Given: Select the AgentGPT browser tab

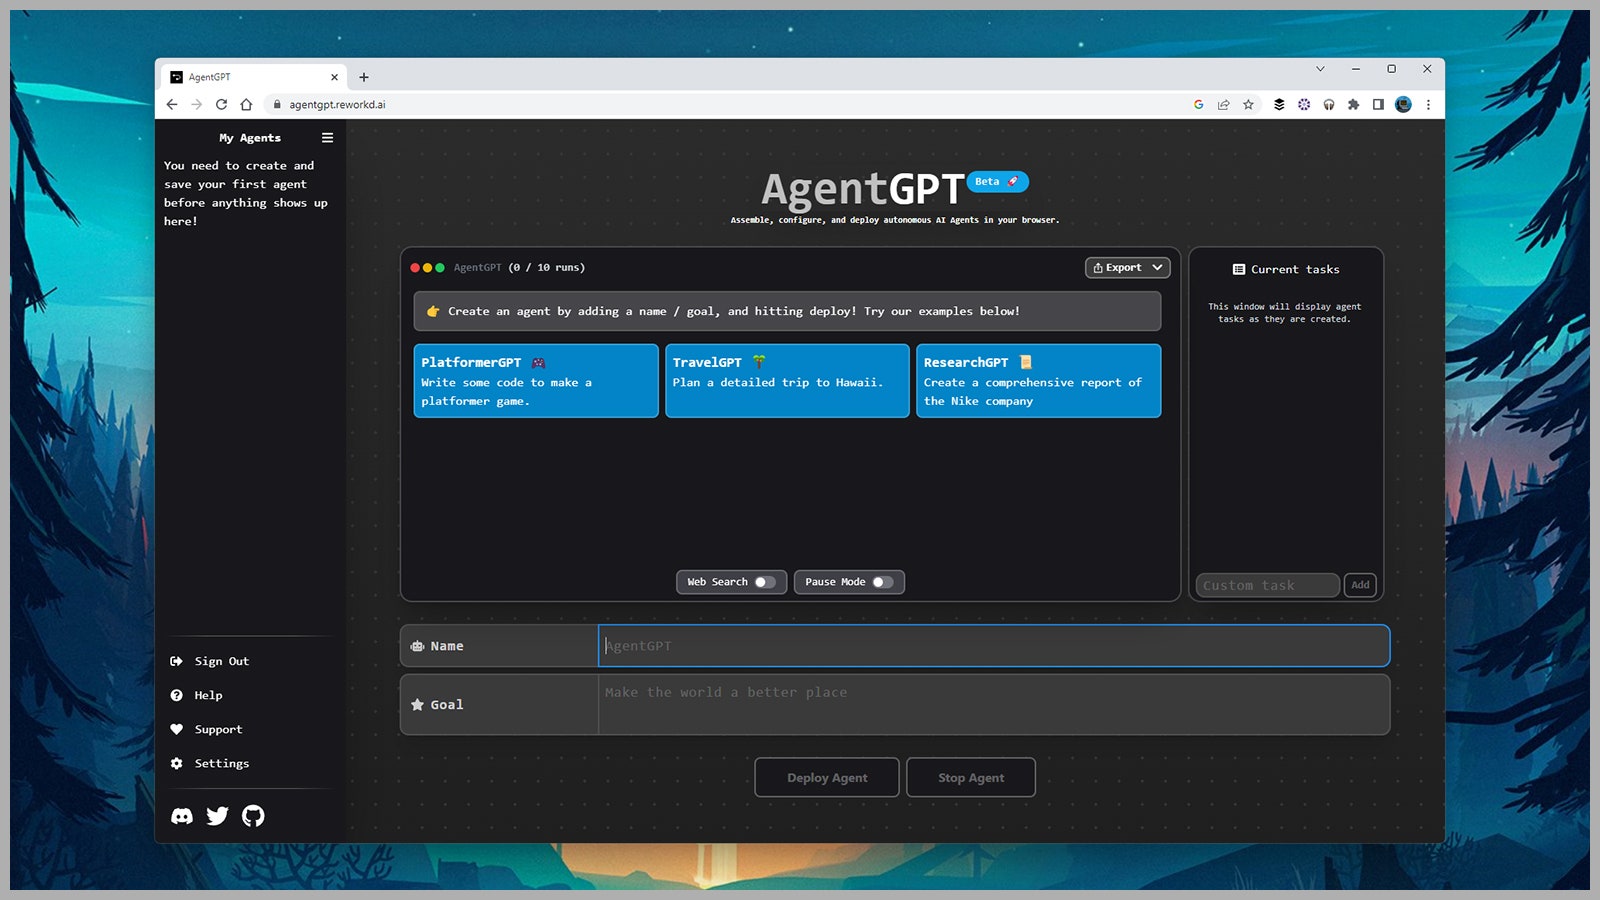Looking at the screenshot, I should (x=253, y=77).
